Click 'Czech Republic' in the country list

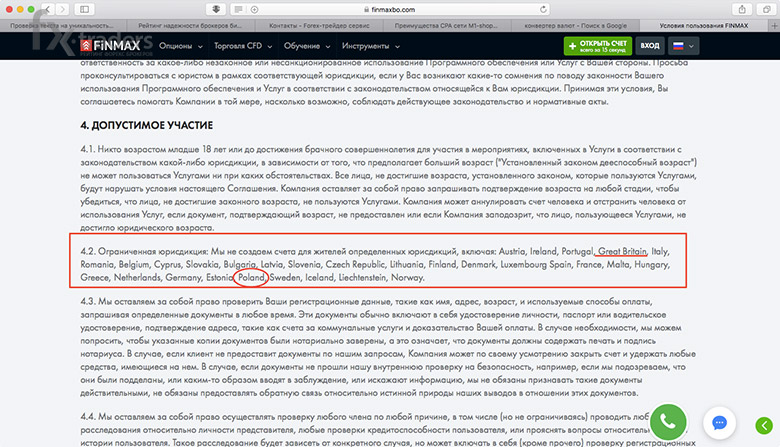pyautogui.click(x=355, y=265)
